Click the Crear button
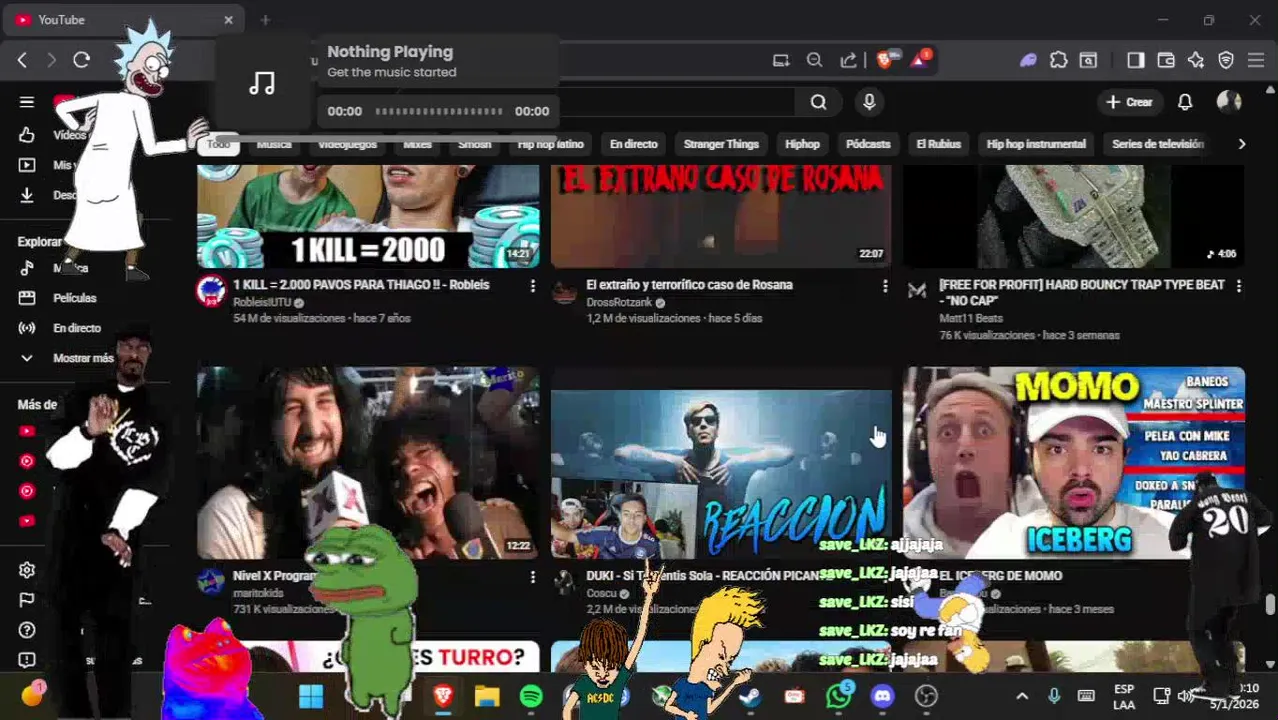Screen dimensions: 1278x720 click(x=1129, y=102)
